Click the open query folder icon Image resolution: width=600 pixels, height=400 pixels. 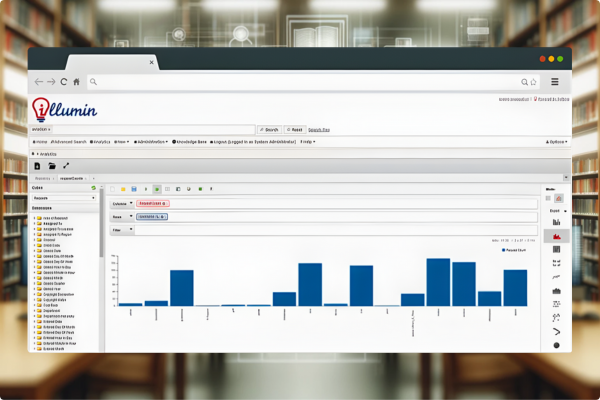(x=52, y=165)
